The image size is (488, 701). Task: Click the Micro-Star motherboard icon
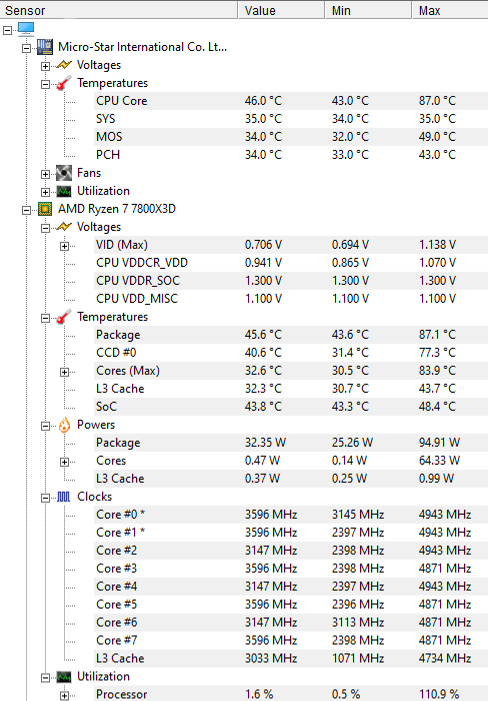click(45, 47)
